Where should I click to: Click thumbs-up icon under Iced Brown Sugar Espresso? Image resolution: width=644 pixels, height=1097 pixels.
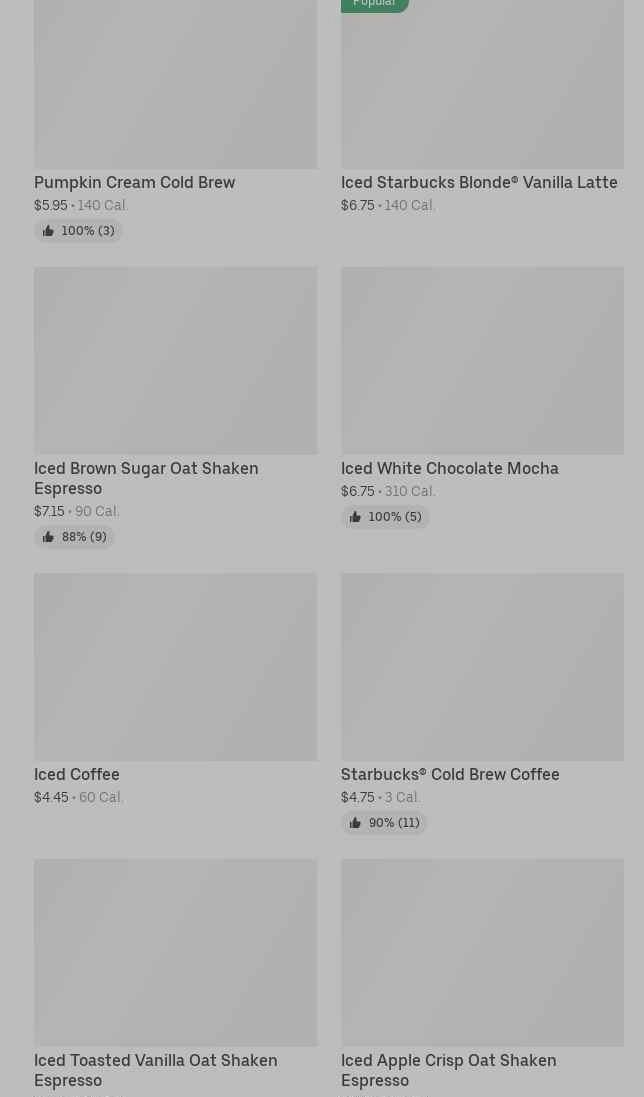coord(48,537)
